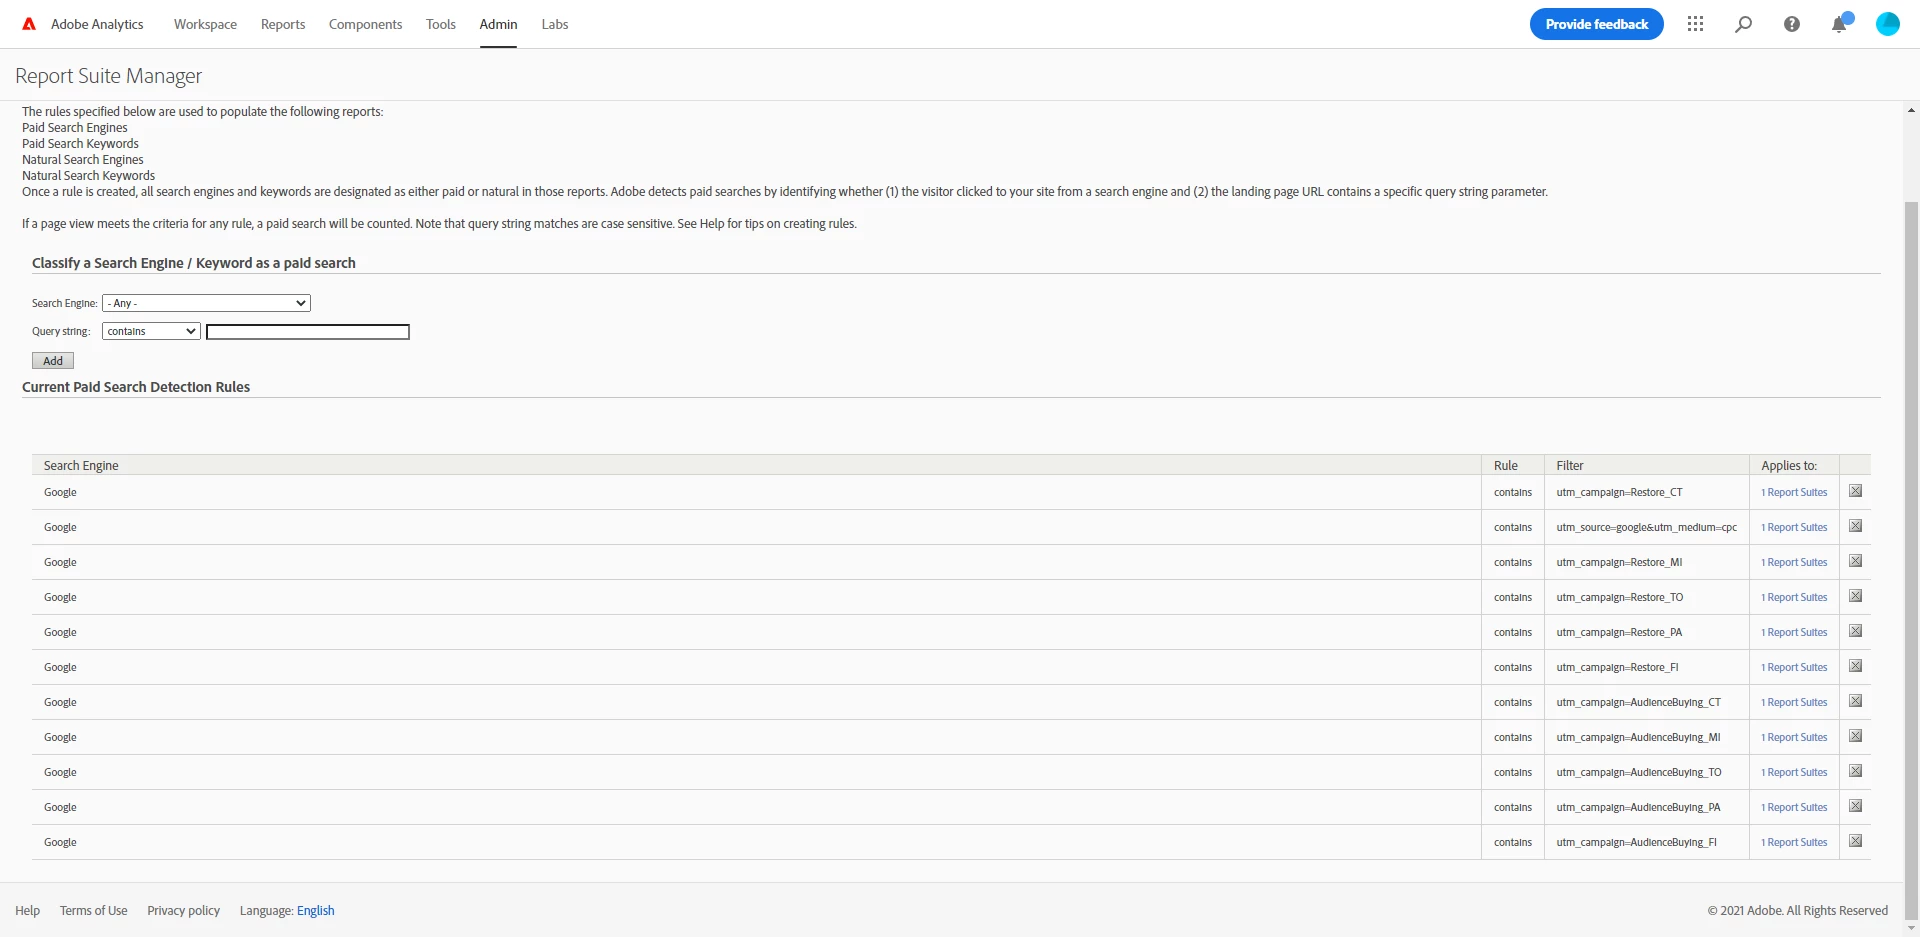
Task: Select the utm_campaign=AudienceBuying_FI filter text
Action: tap(1636, 842)
